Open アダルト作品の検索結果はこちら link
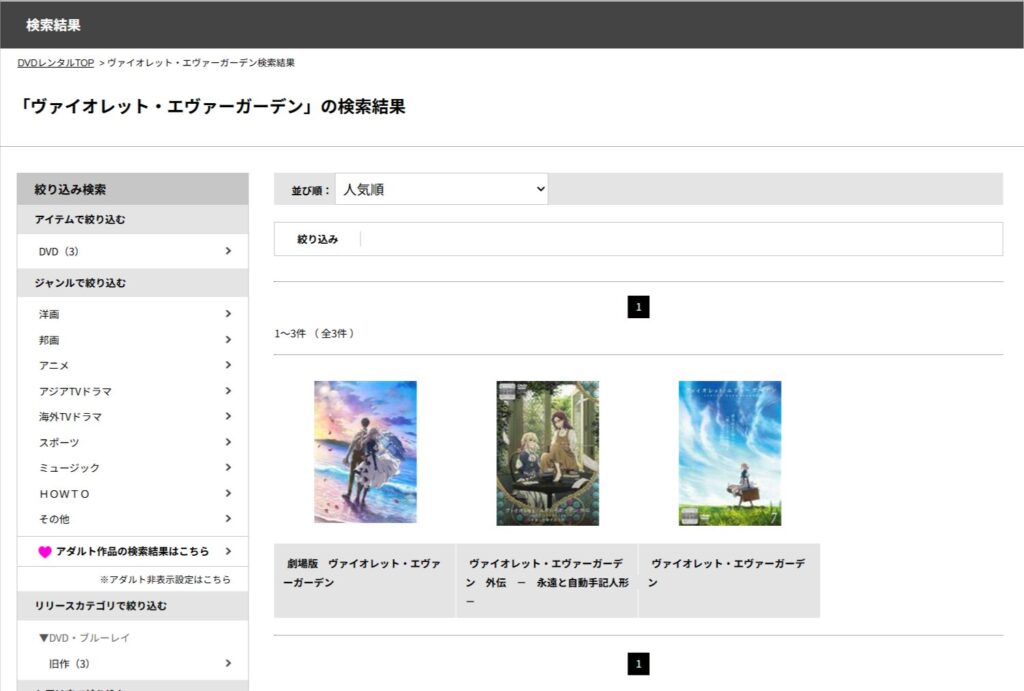Viewport: 1024px width, 691px height. click(x=133, y=551)
